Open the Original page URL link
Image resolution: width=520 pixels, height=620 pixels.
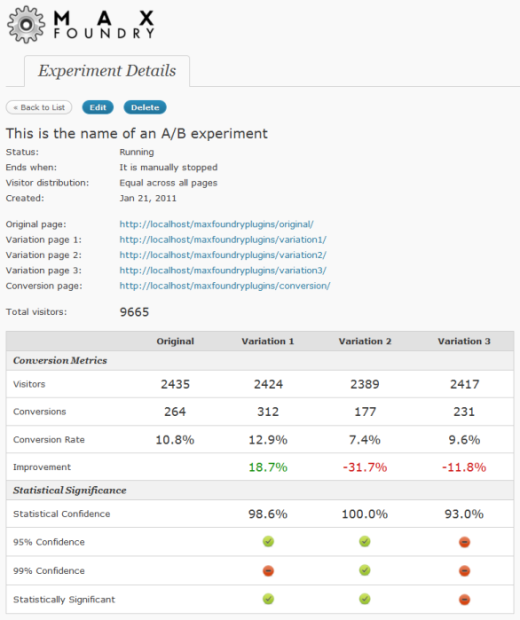coord(216,224)
